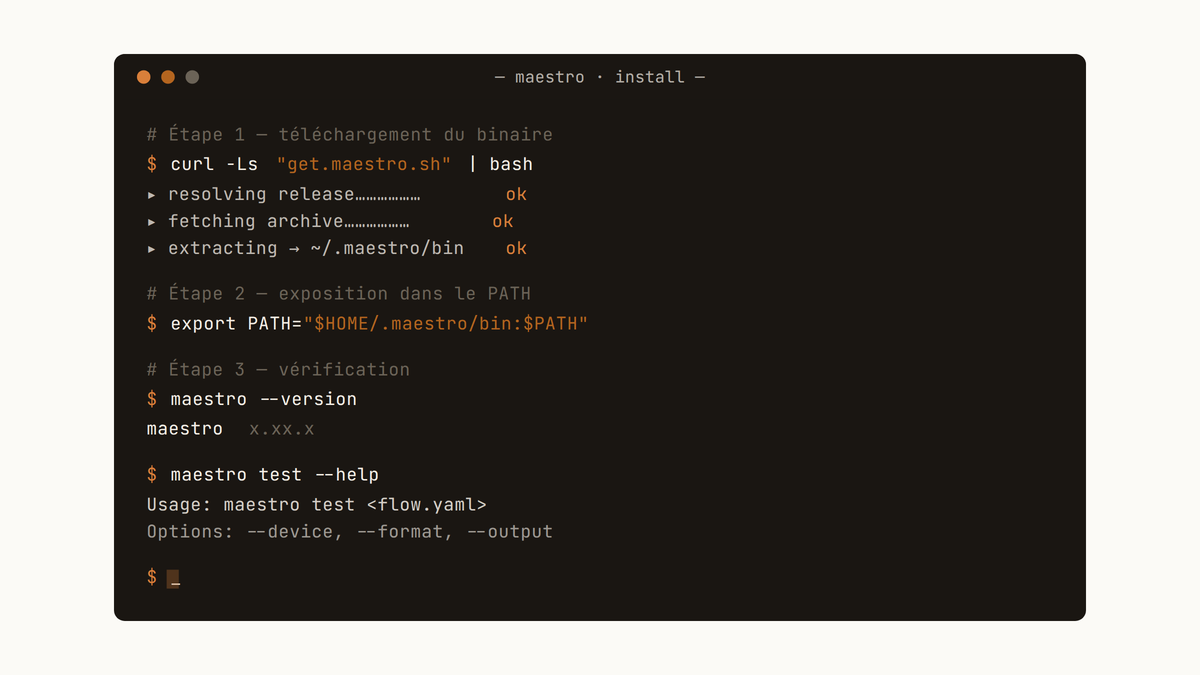1200x675 pixels.
Task: Click the dollar prompt before curl command
Action: (152, 164)
